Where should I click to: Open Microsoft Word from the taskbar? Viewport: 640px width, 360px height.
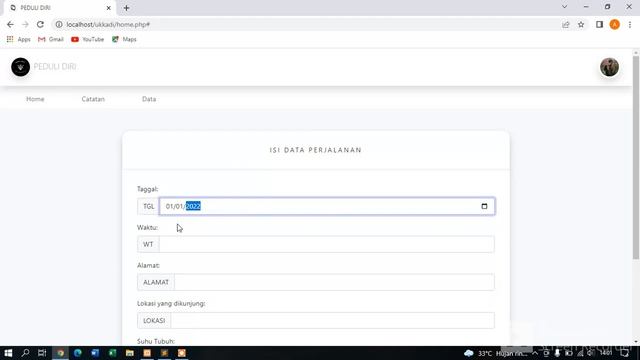pyautogui.click(x=95, y=353)
